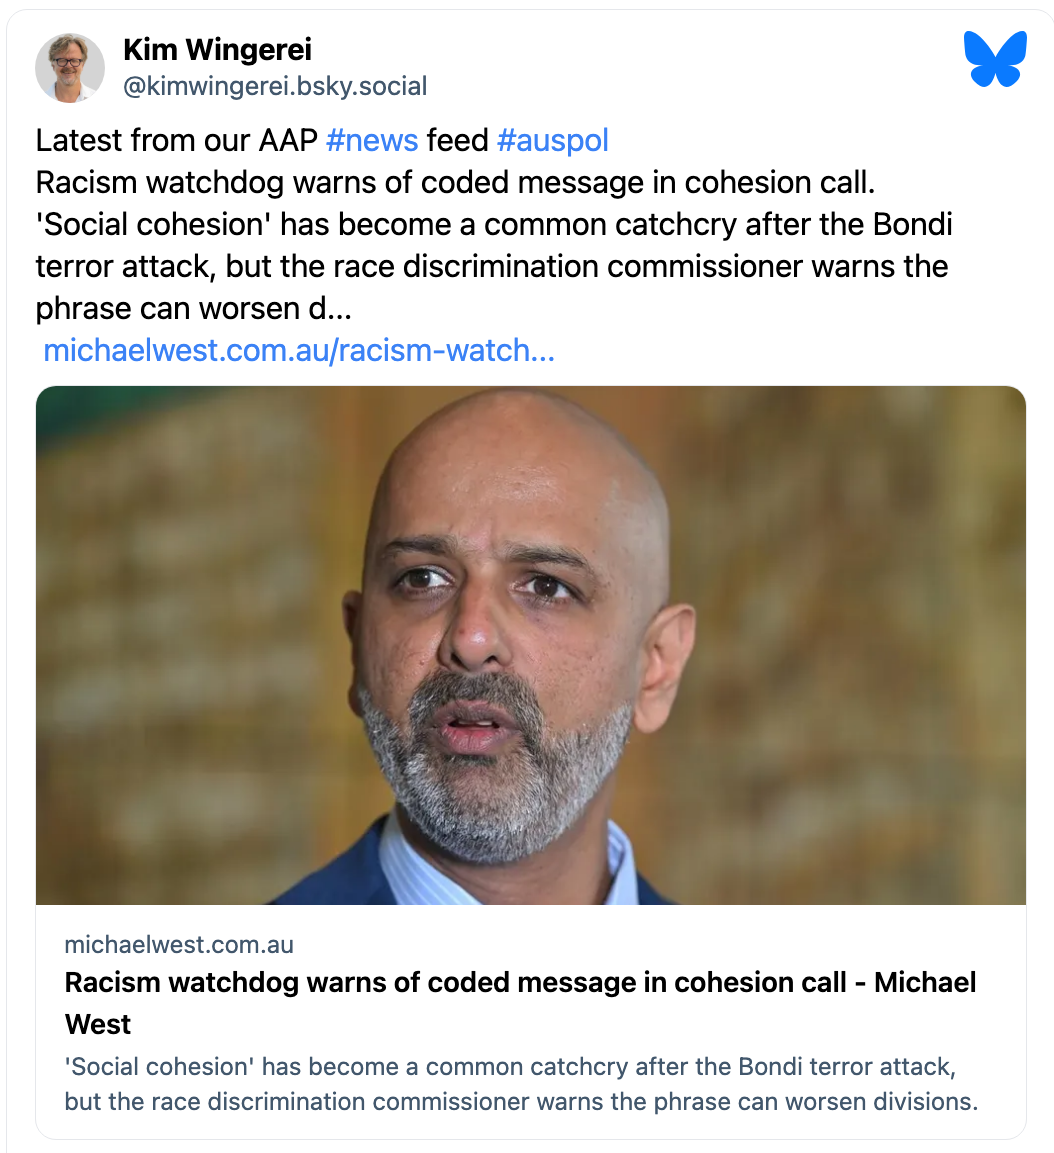Click 'West' on the headline's second line
Image resolution: width=1054 pixels, height=1153 pixels.
tap(98, 1024)
